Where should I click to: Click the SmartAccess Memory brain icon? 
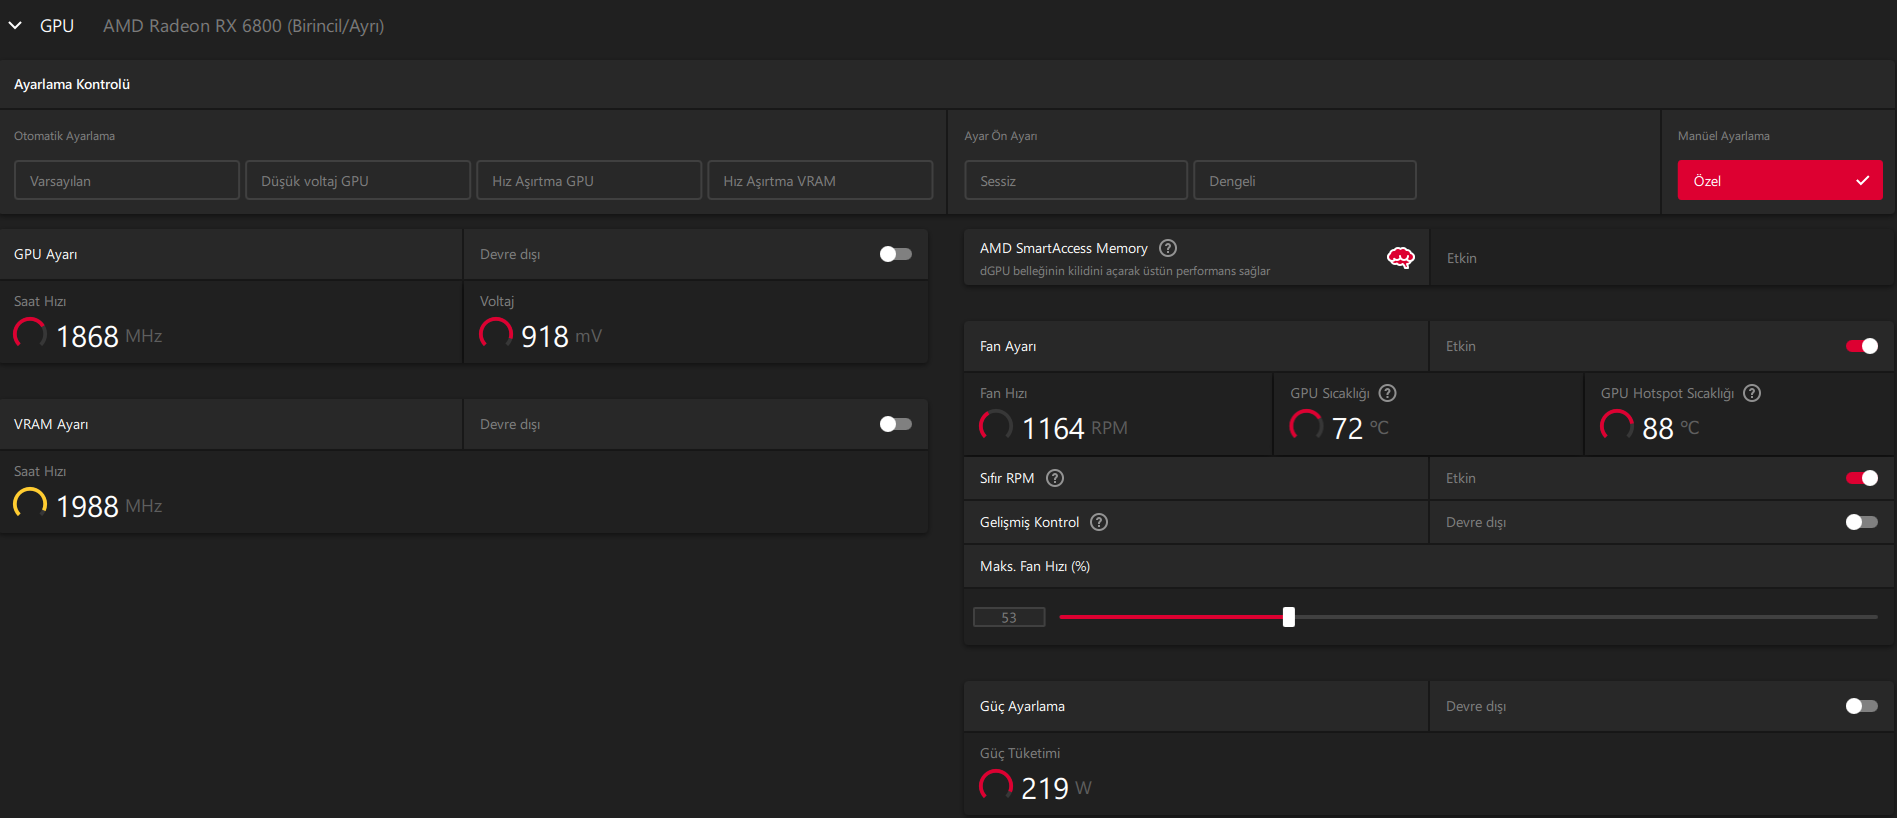pos(1401,258)
